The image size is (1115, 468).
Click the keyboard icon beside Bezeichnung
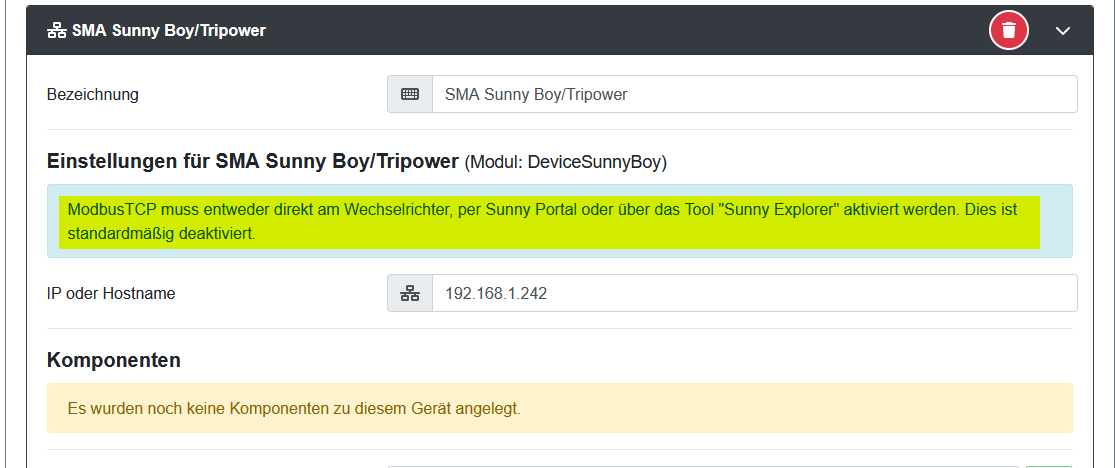pyautogui.click(x=410, y=94)
